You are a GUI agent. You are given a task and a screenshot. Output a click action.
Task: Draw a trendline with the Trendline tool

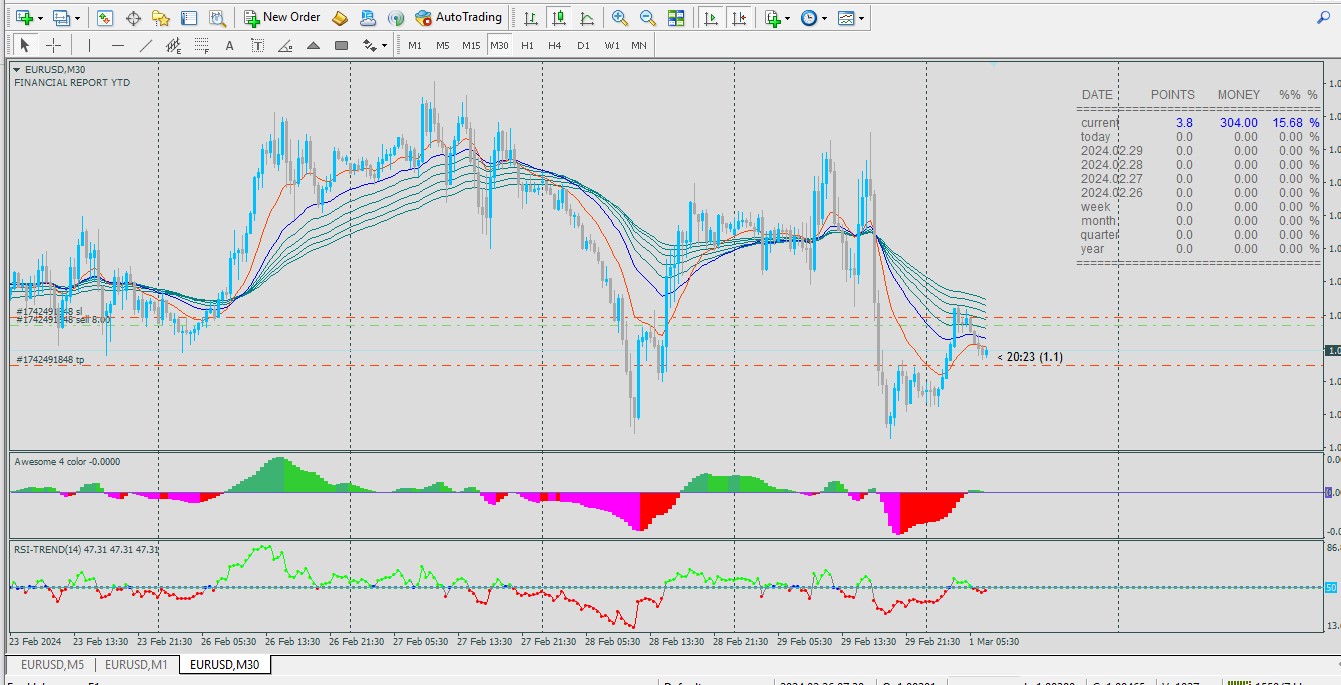pos(146,45)
